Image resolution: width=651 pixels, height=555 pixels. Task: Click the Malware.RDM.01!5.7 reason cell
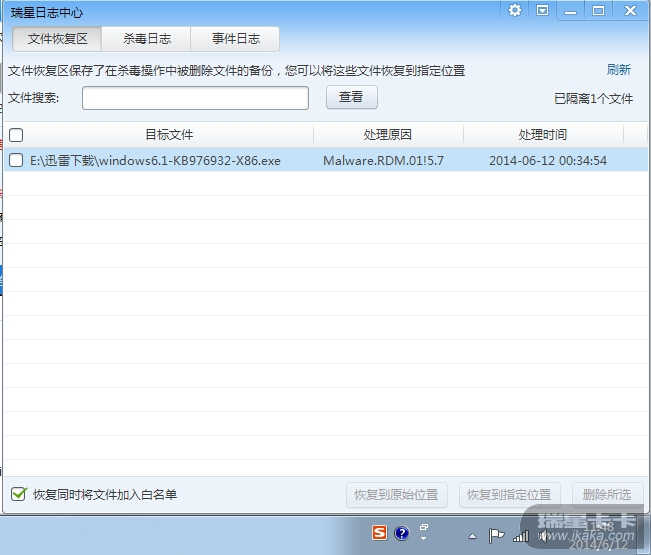click(383, 161)
